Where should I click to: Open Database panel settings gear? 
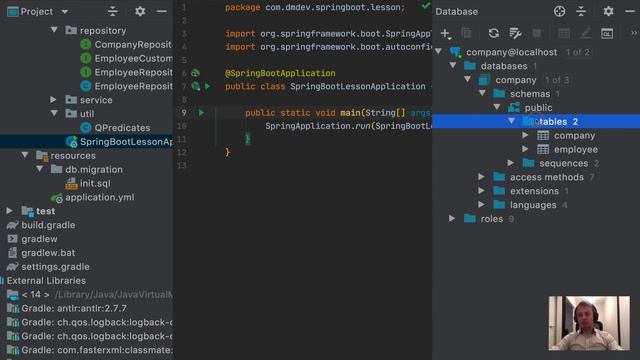[x=608, y=11]
